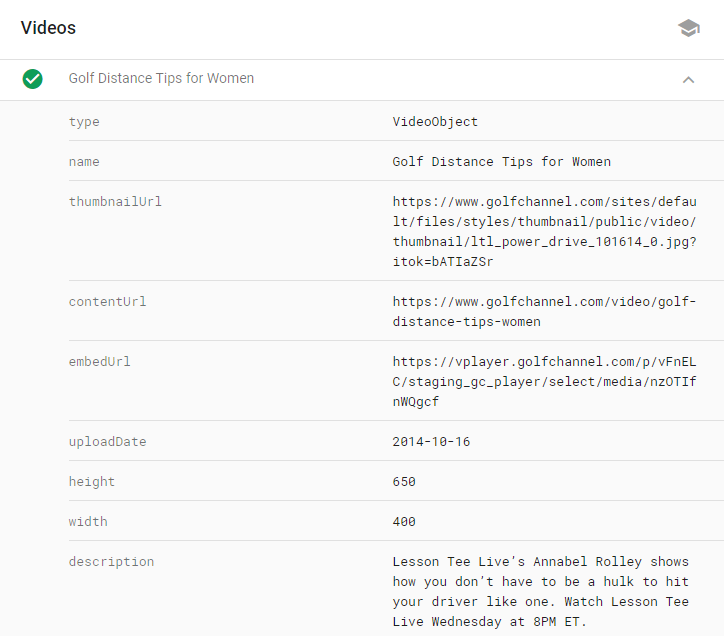
Task: Select the Golf Distance Tips for Women row title
Action: 161,78
